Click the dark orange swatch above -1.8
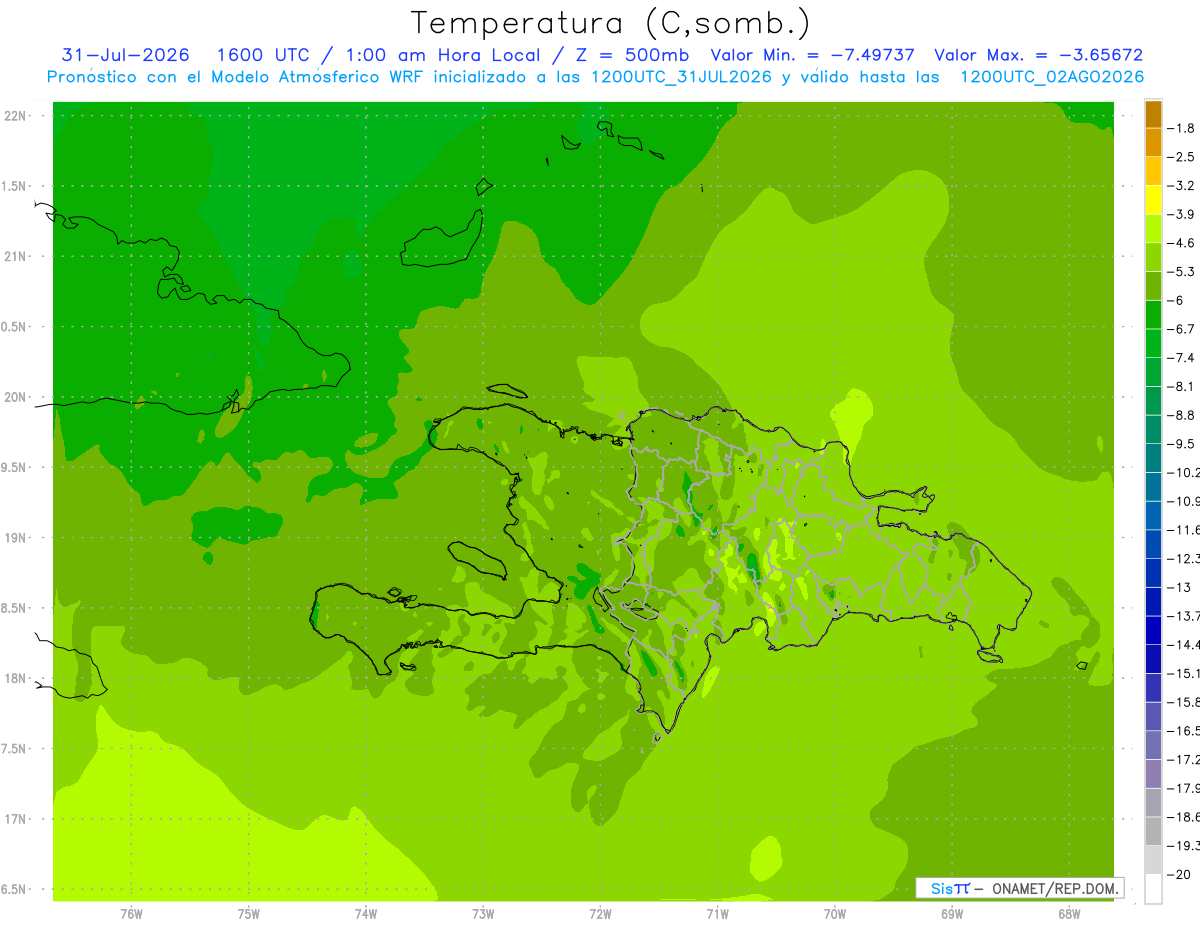This screenshot has height=927, width=1200. tap(1153, 114)
